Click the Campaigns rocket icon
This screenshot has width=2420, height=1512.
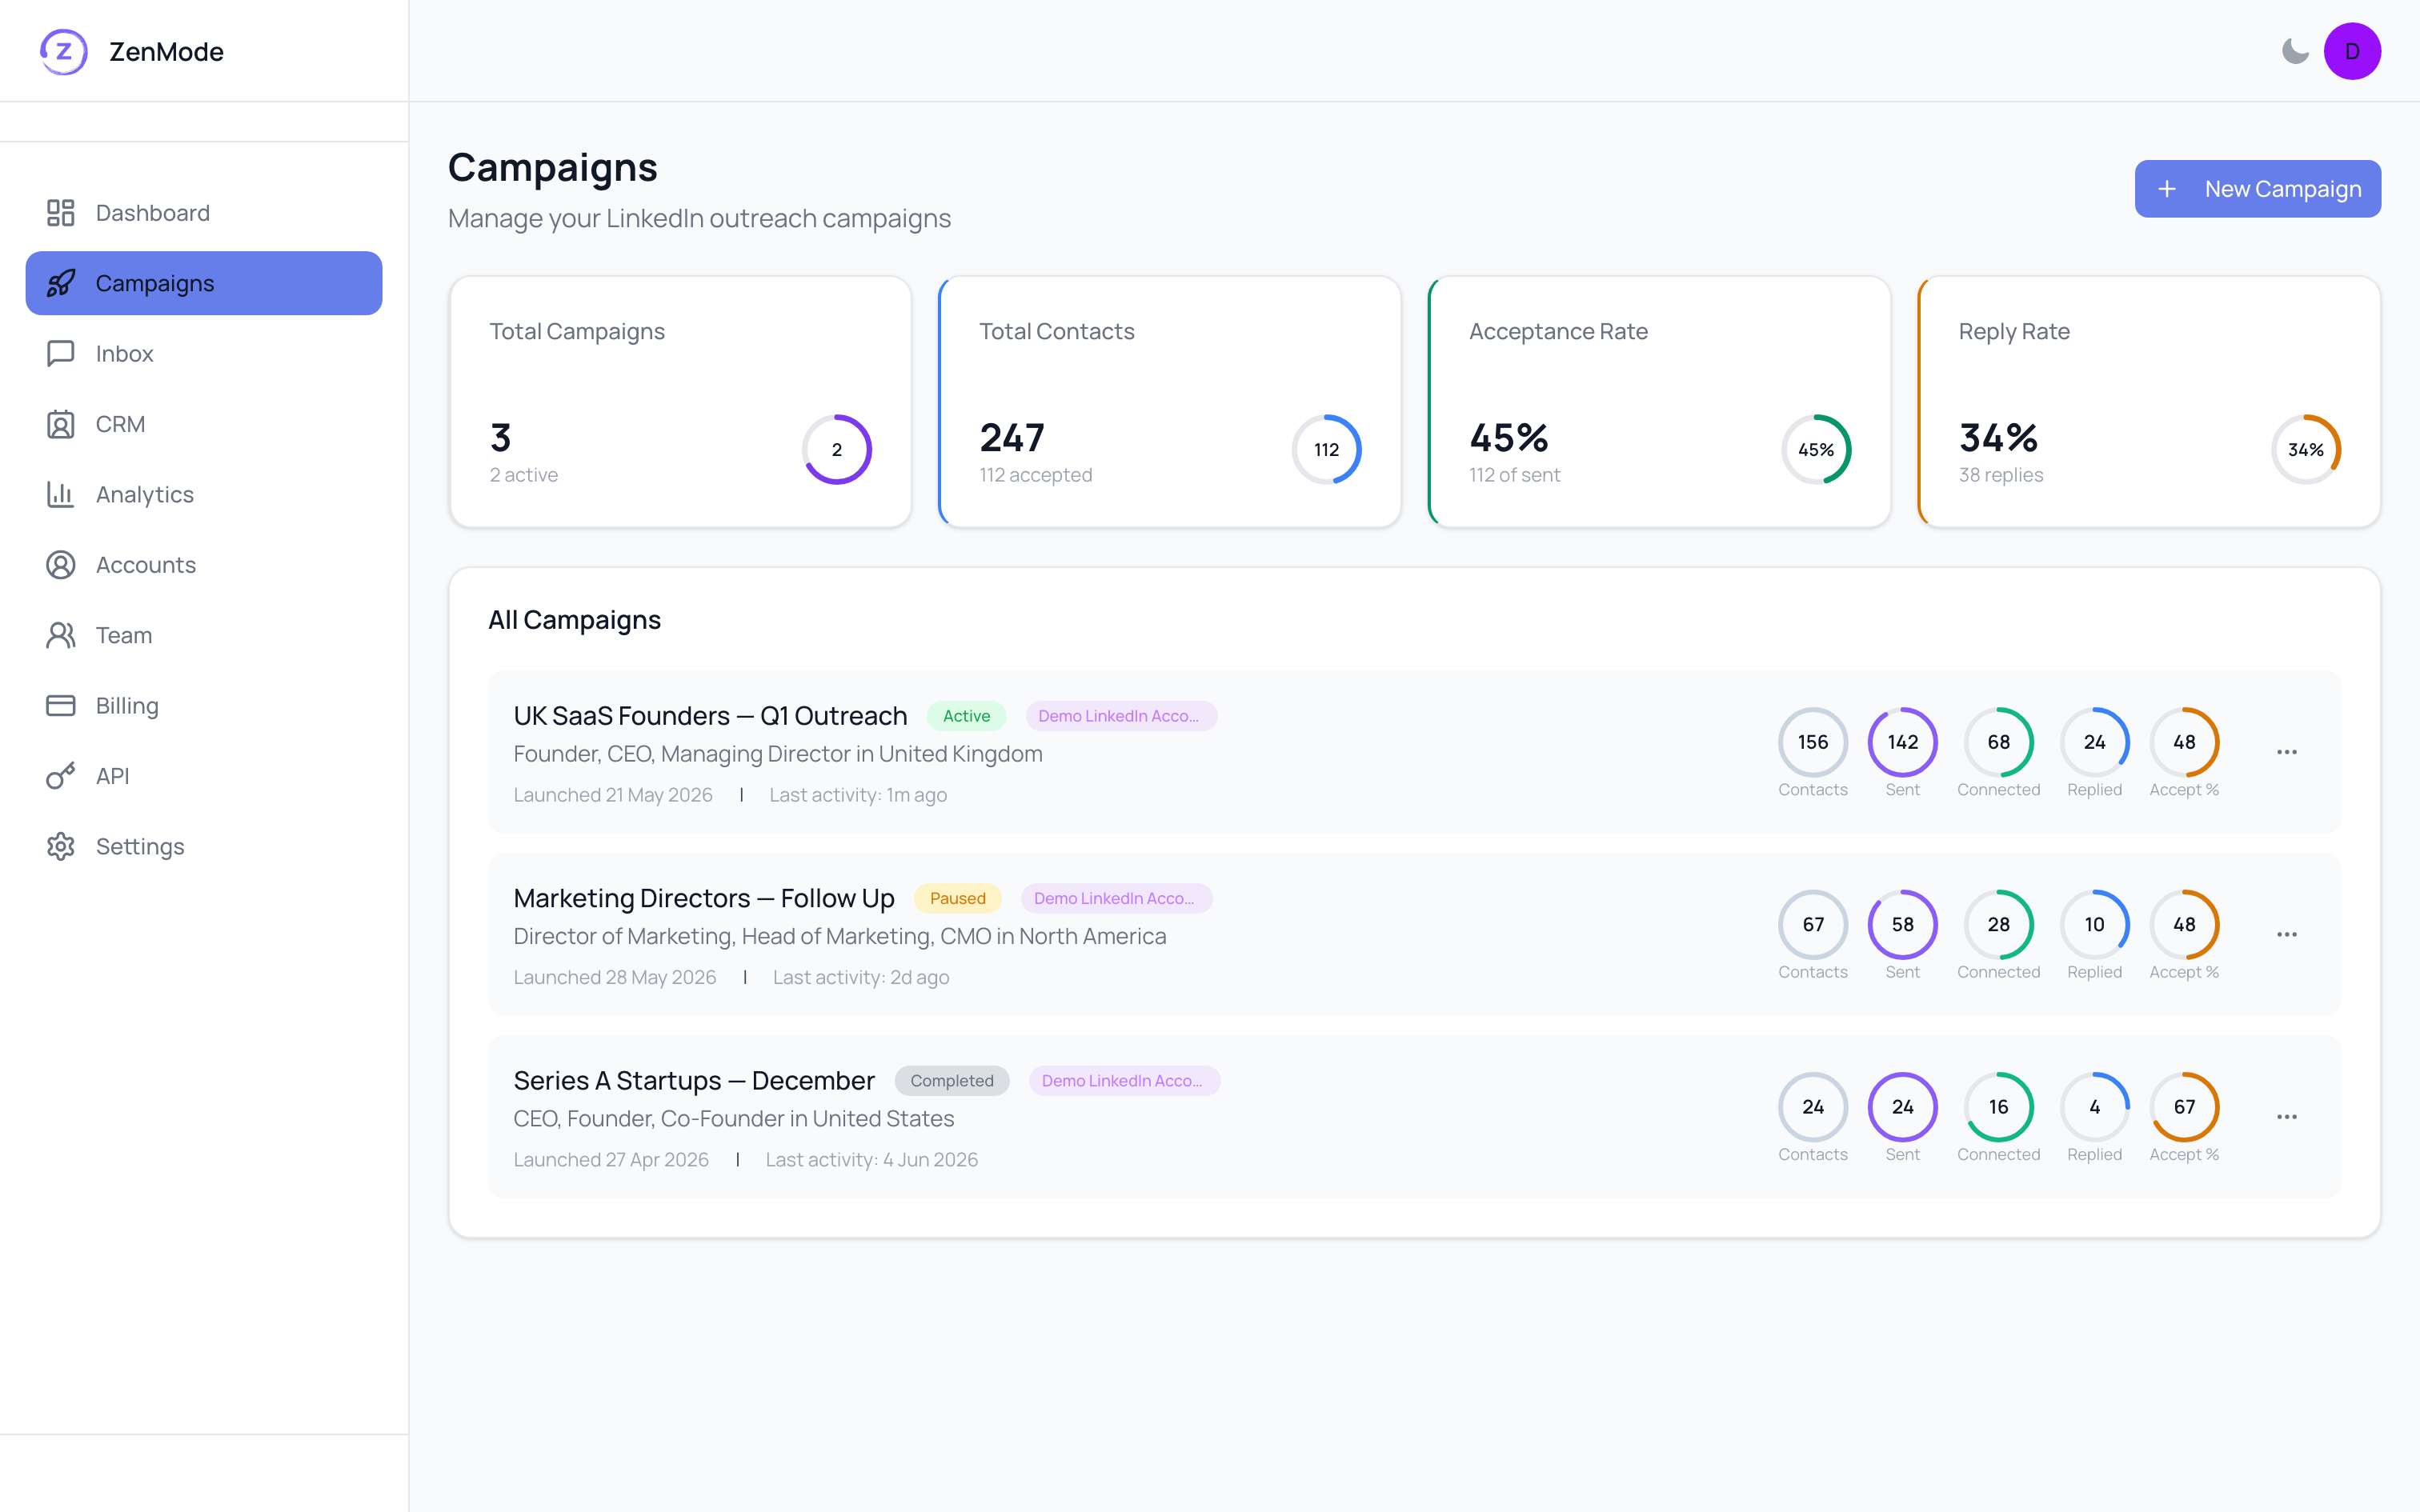tap(61, 283)
